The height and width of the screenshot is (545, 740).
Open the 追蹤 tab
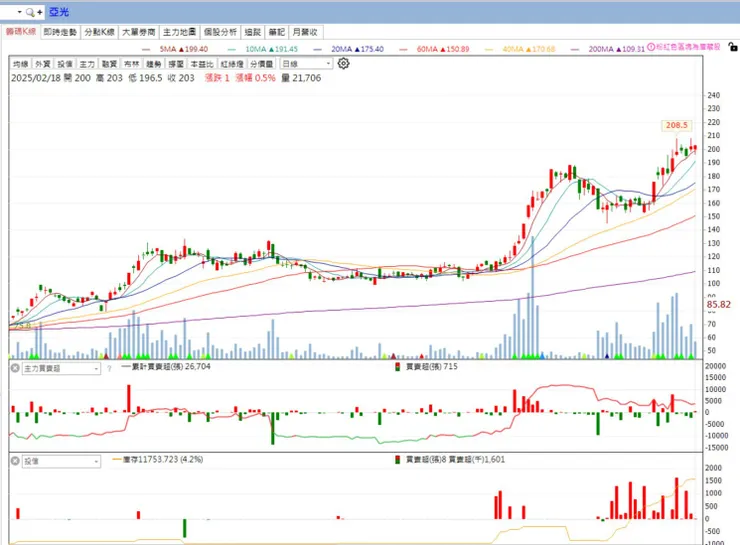pyautogui.click(x=253, y=32)
